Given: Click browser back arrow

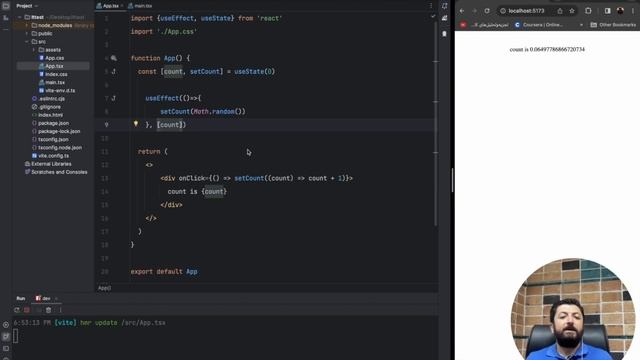Looking at the screenshot, I should [x=462, y=11].
